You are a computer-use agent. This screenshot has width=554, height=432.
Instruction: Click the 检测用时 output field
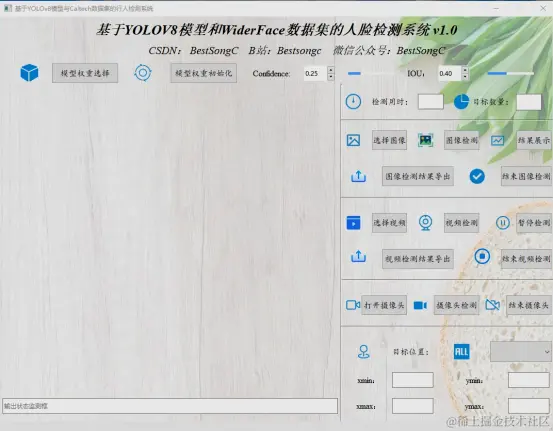[431, 102]
